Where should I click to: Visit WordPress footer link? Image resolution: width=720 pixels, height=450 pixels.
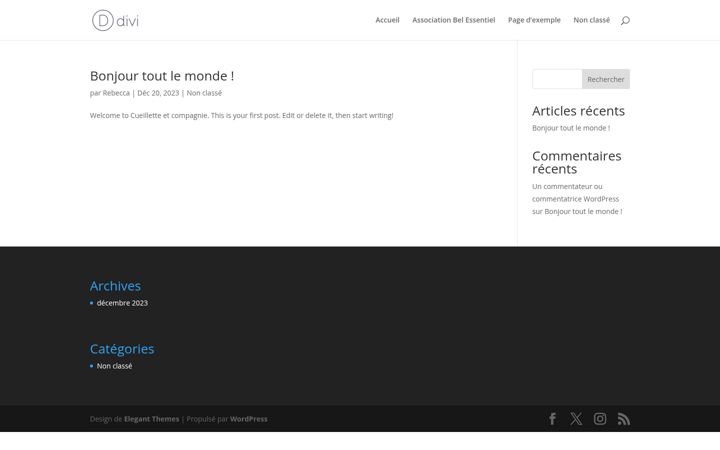pos(248,419)
